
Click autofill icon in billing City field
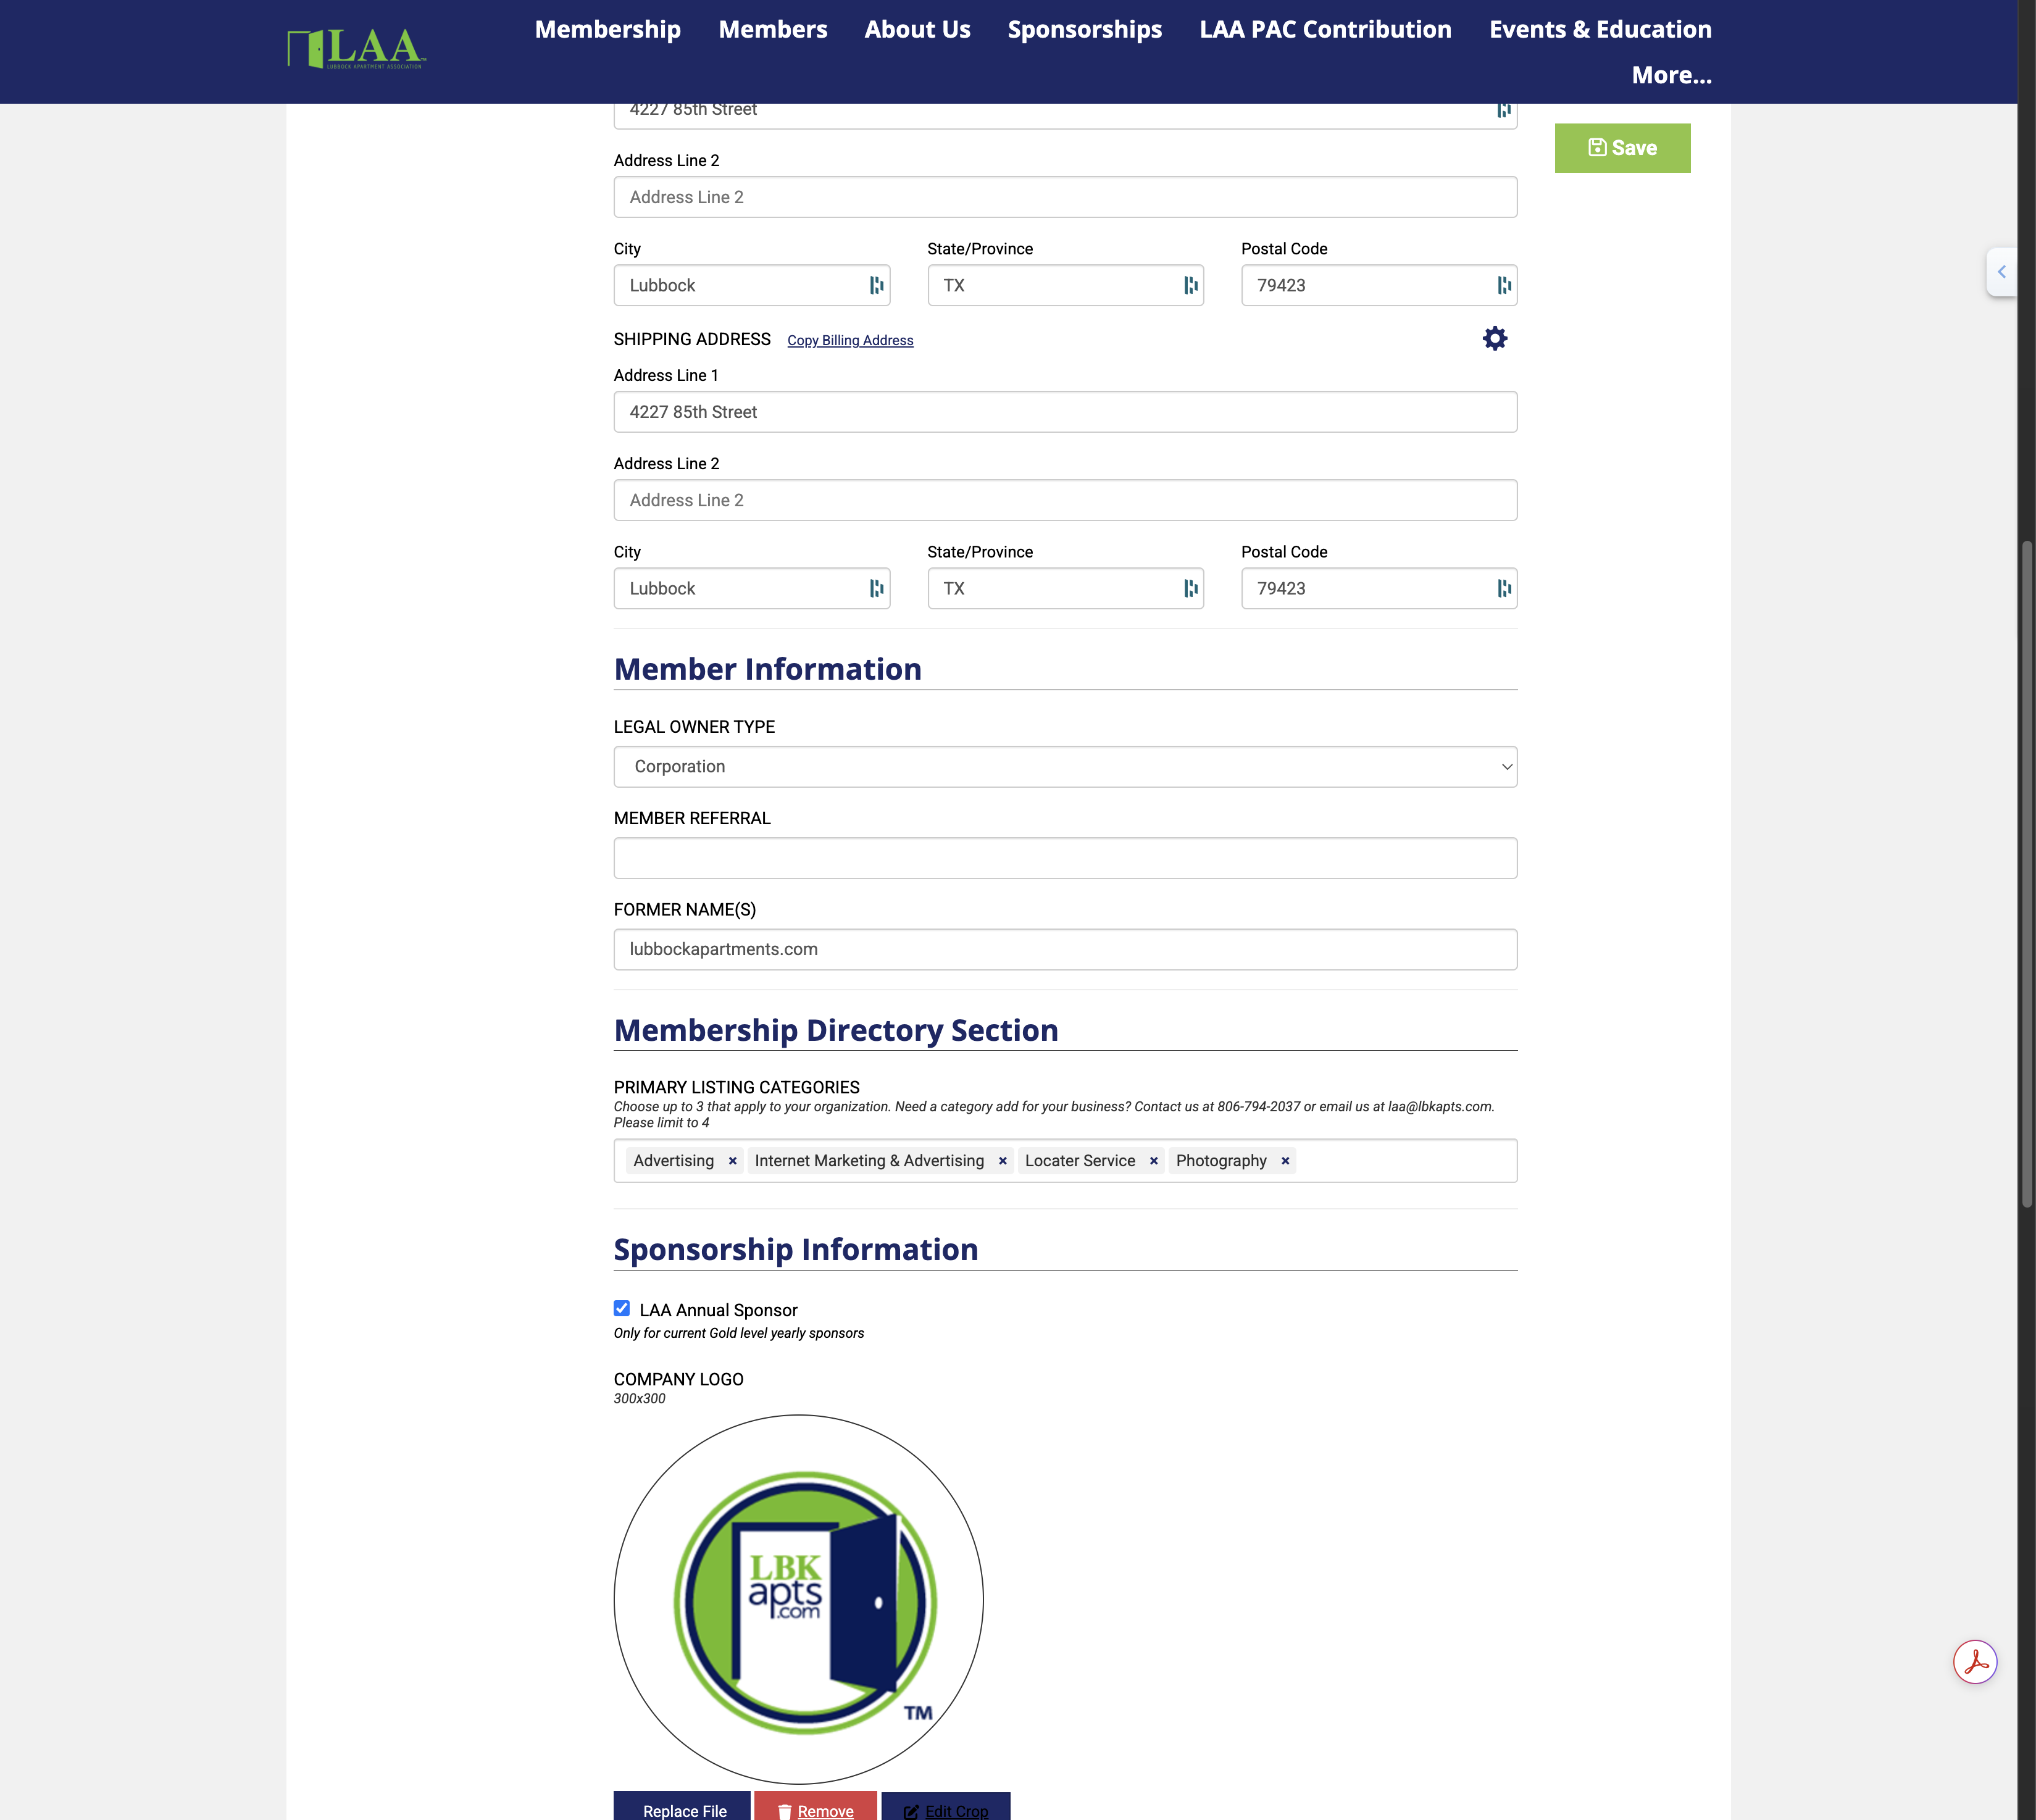coord(876,286)
